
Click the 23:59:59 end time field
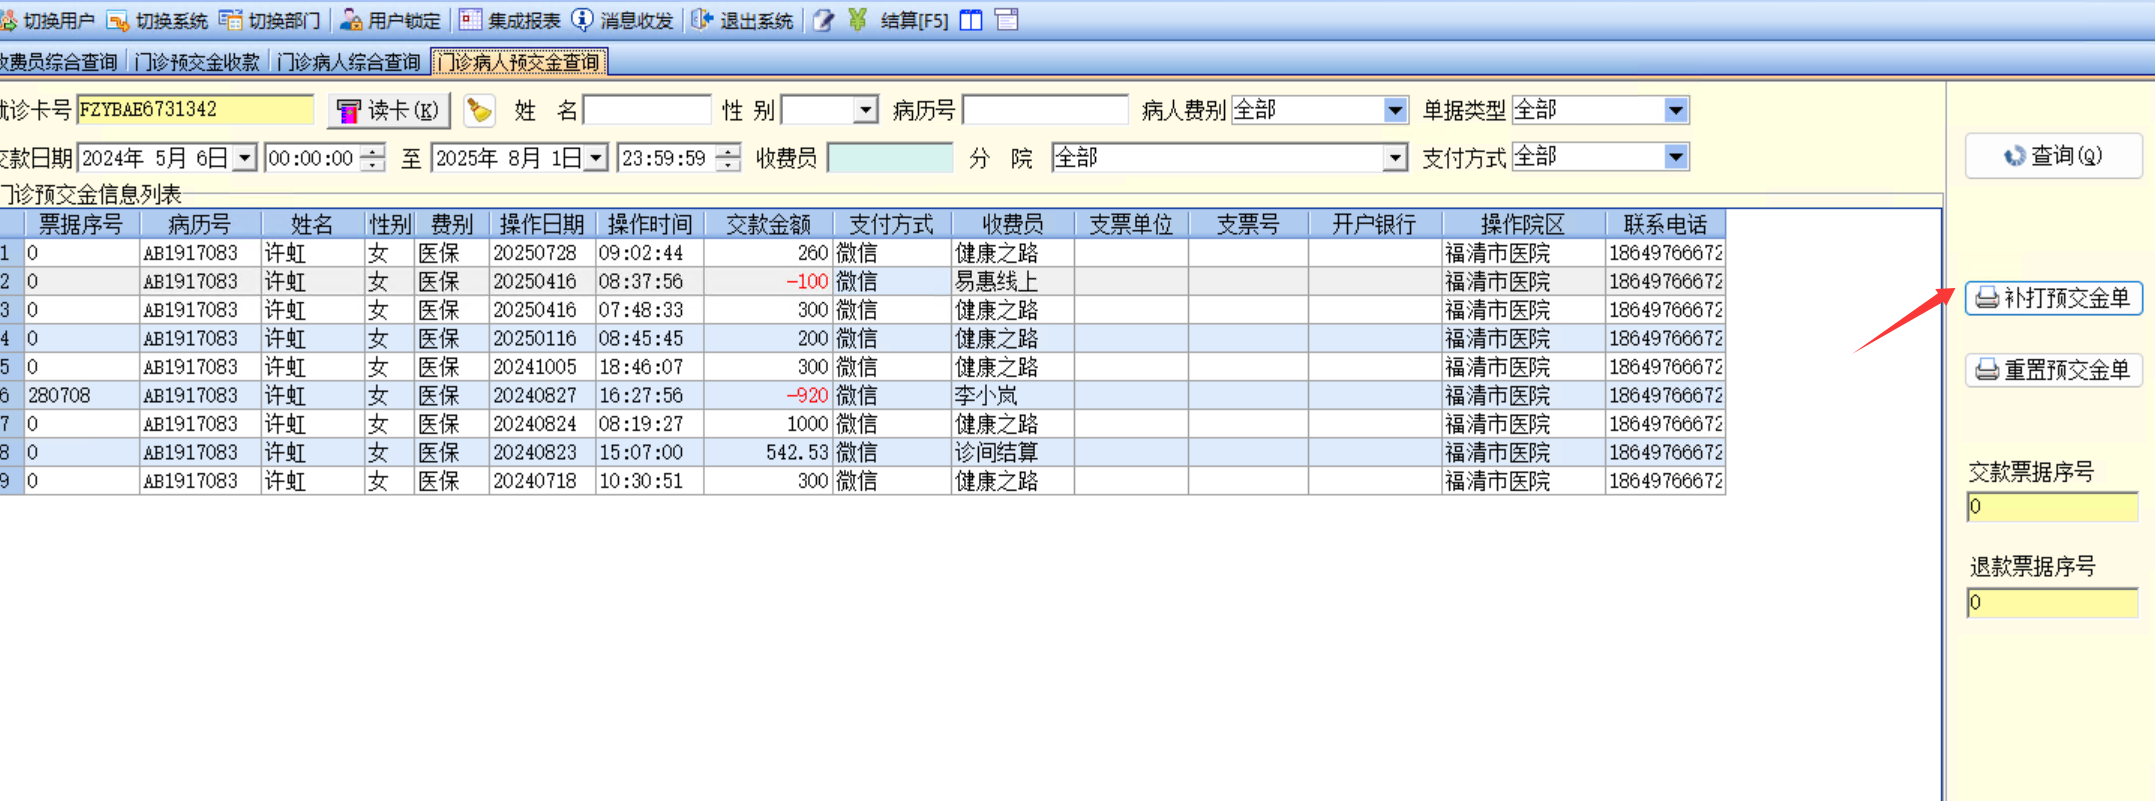click(667, 158)
